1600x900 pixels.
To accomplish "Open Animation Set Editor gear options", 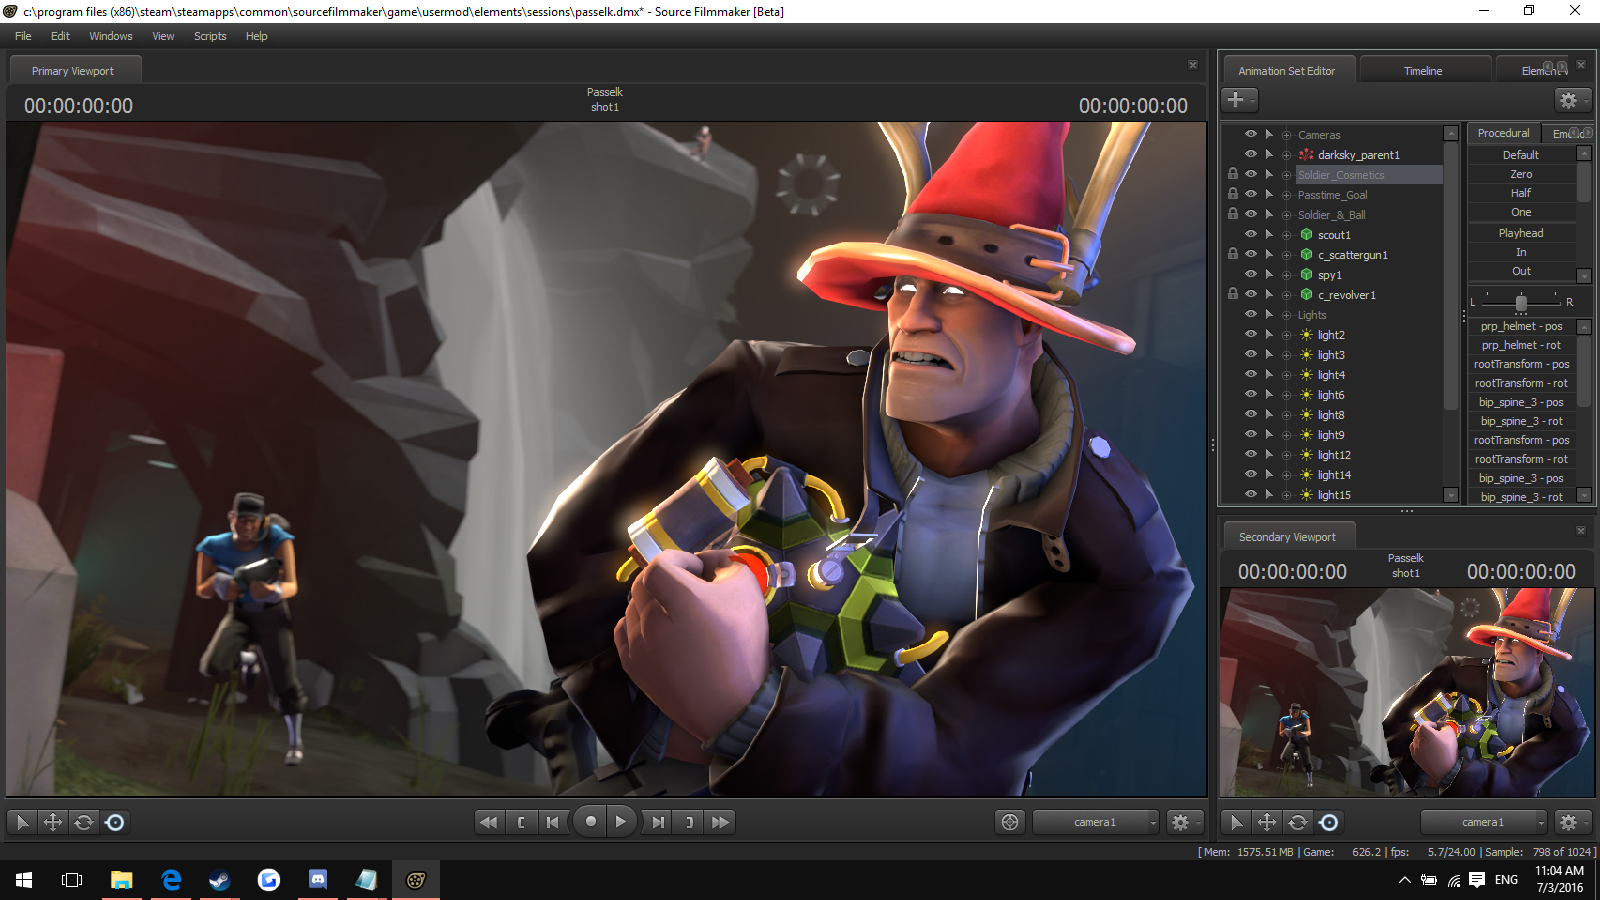I will point(1571,100).
